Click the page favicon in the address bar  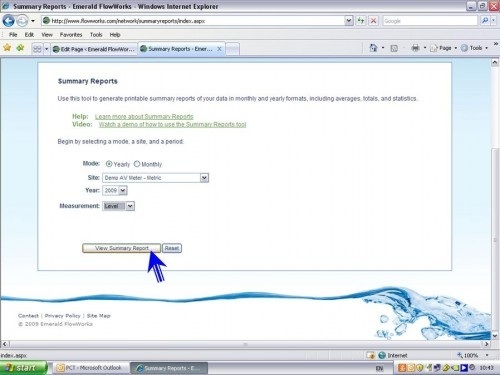coord(47,21)
